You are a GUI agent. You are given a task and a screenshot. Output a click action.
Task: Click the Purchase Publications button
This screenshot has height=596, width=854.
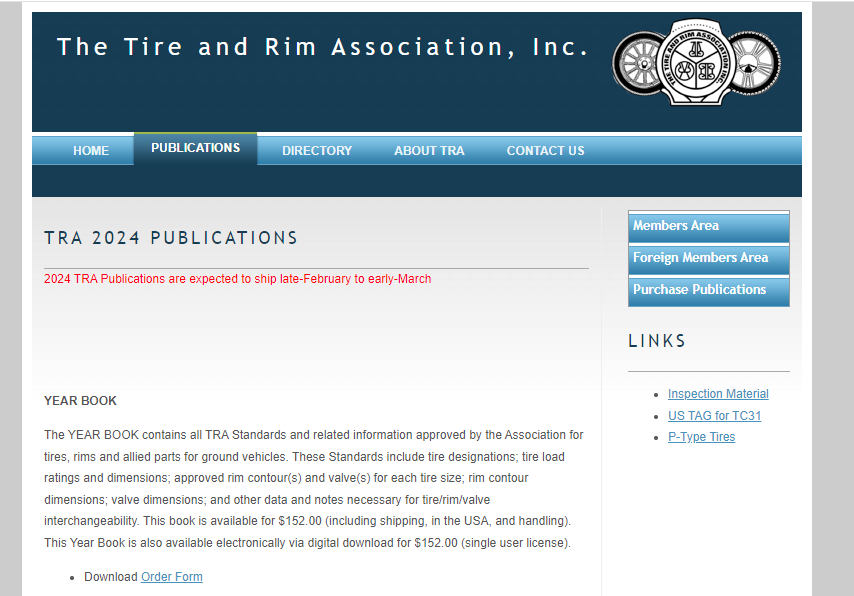coord(708,290)
